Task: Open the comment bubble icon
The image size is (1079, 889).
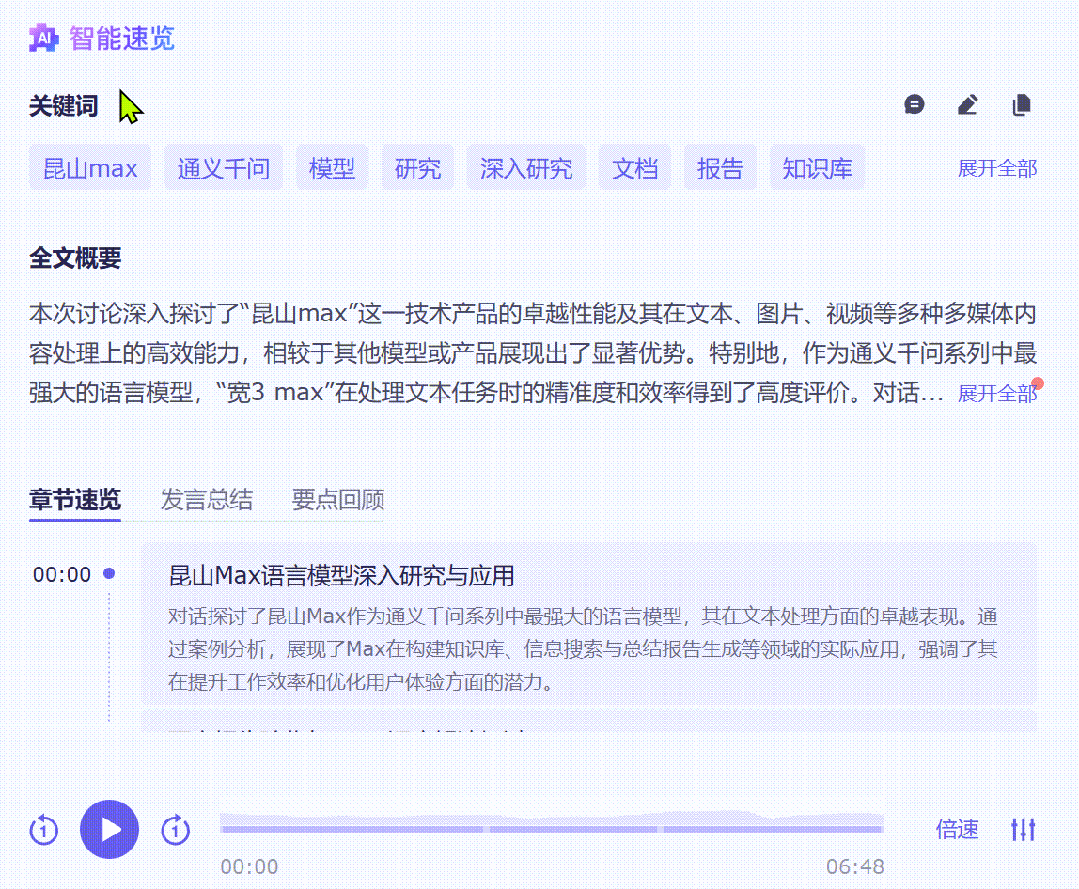Action: coord(913,104)
